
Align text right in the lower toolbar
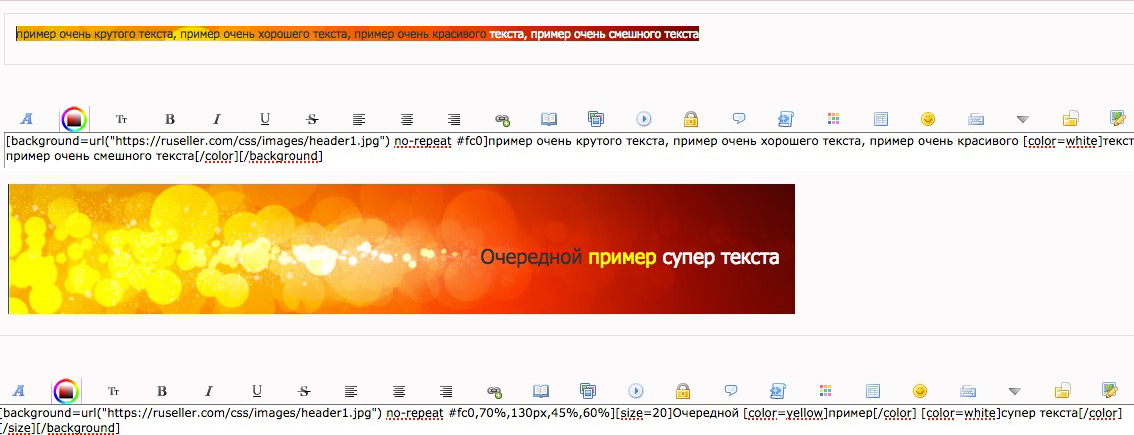coord(446,392)
